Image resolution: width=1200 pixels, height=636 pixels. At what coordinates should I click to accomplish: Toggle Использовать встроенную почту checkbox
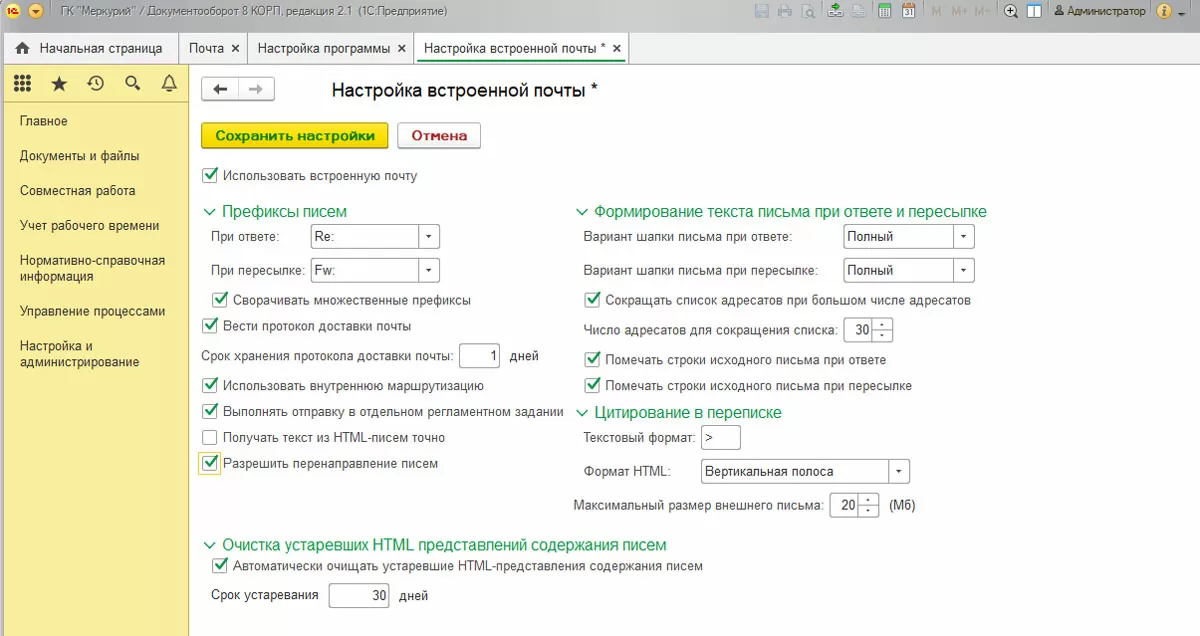tap(210, 175)
